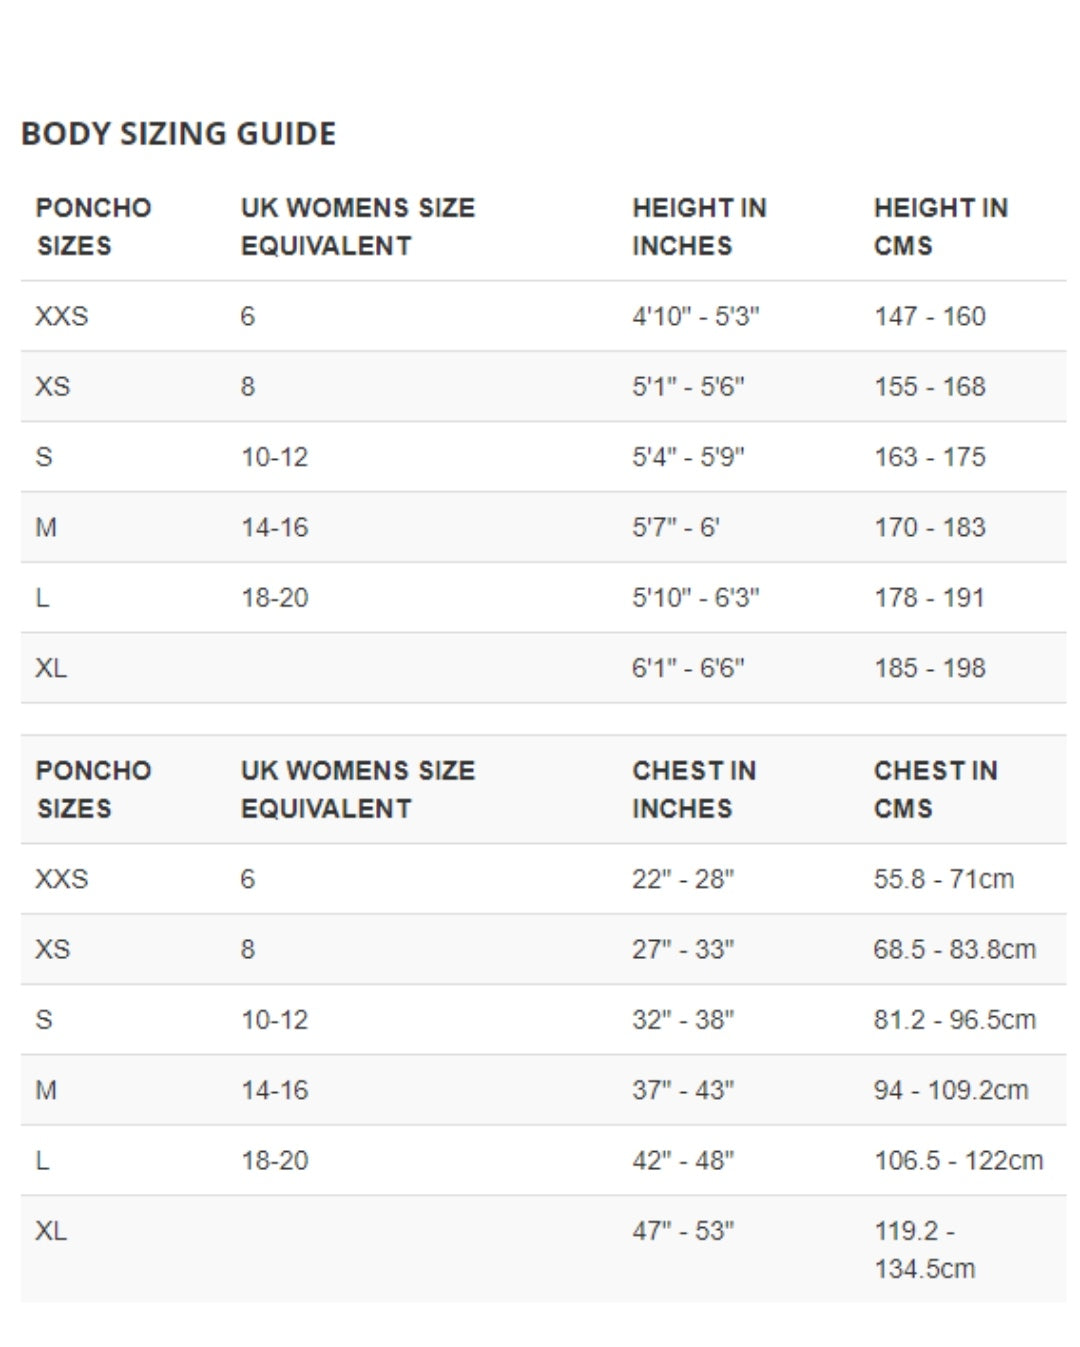Select the 5'7" - 6' height cell

676,528
